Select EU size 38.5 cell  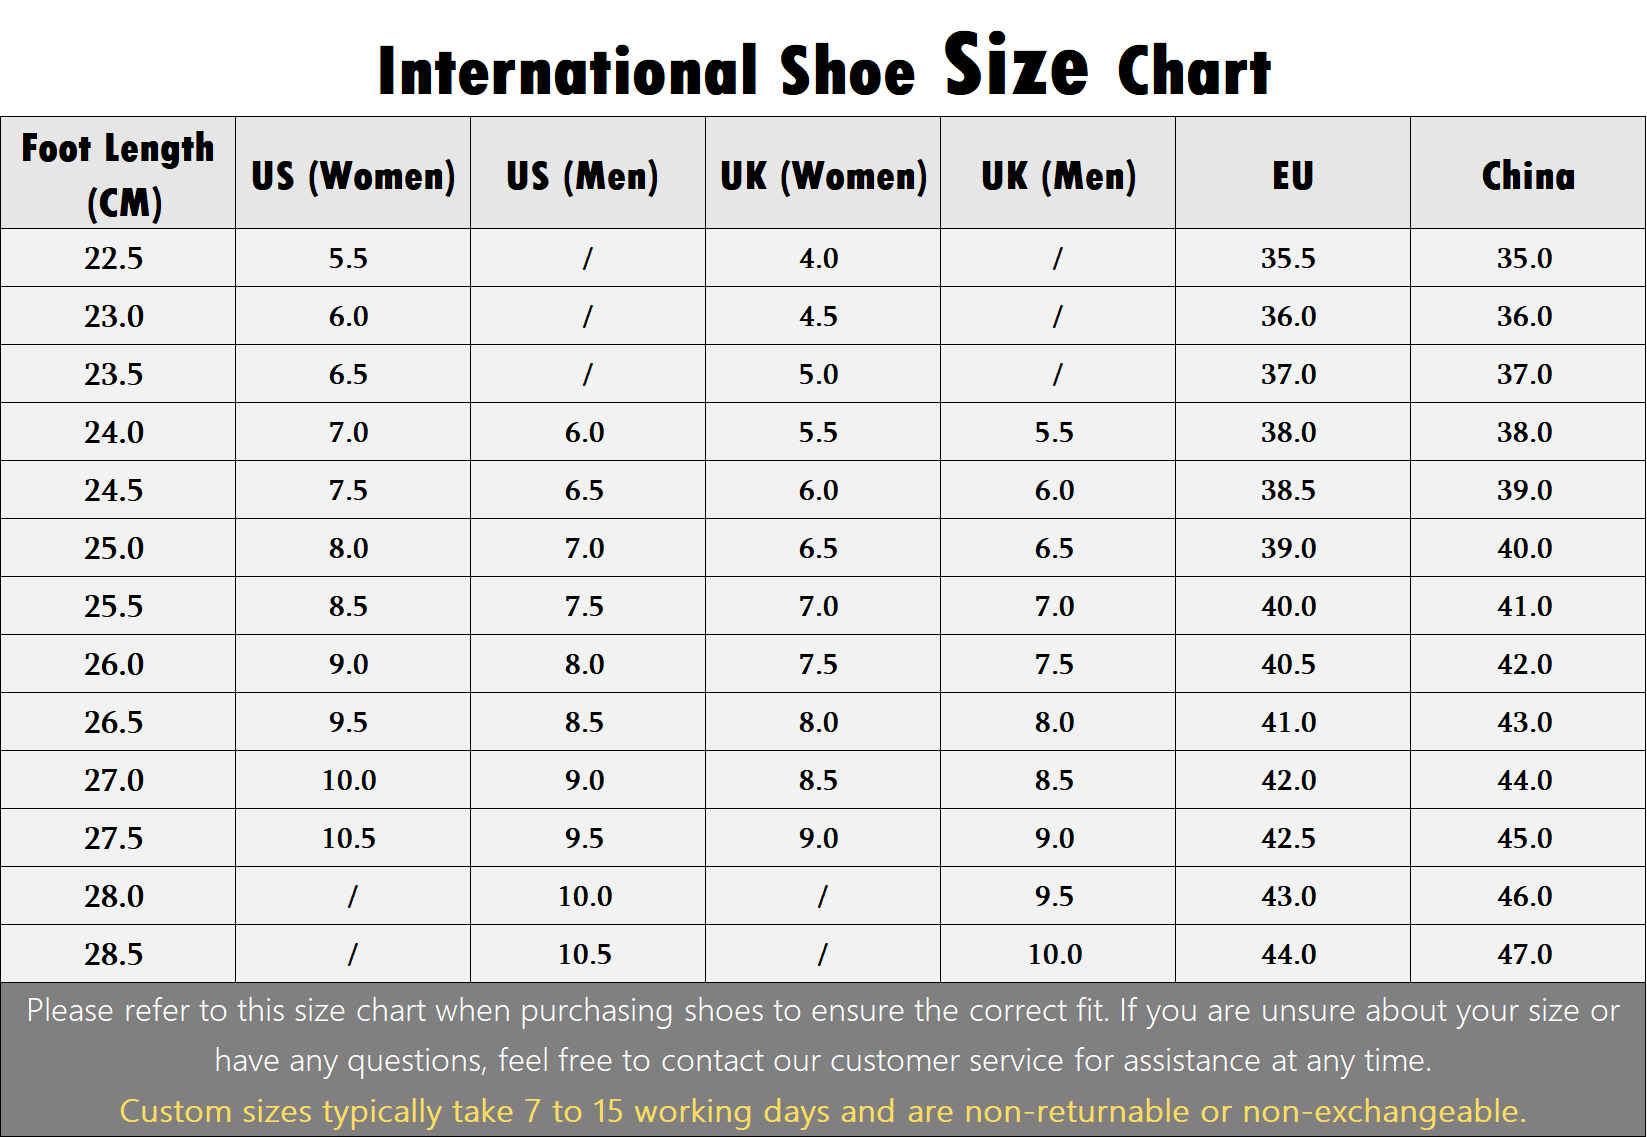(x=1293, y=490)
